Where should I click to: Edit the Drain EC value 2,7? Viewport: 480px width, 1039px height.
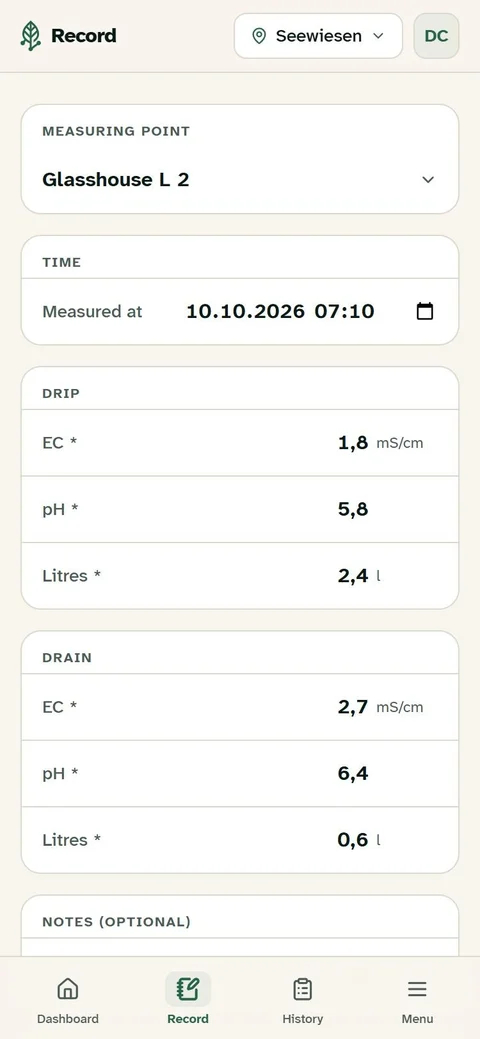point(353,707)
